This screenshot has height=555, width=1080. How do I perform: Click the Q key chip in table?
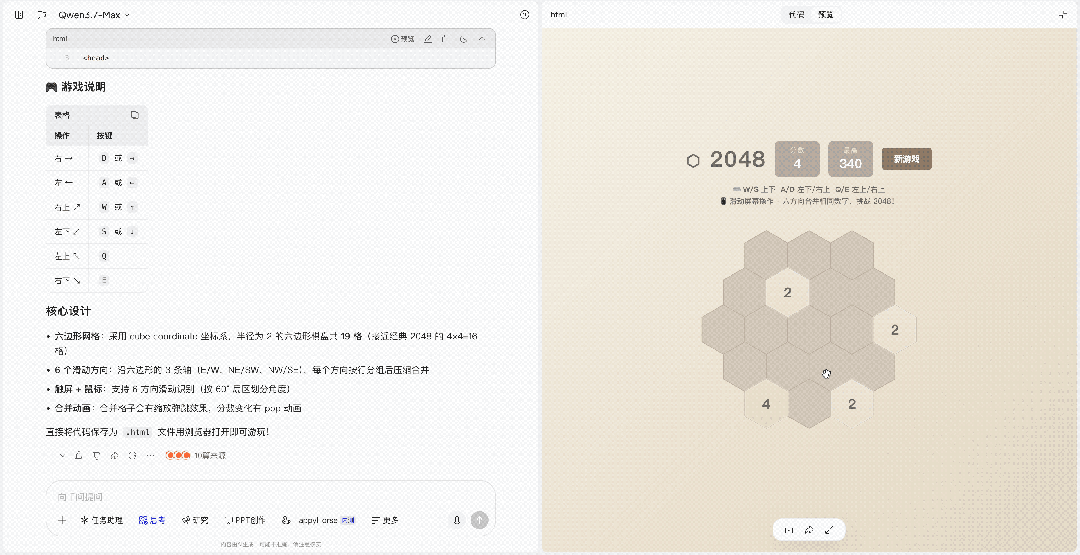tap(104, 255)
